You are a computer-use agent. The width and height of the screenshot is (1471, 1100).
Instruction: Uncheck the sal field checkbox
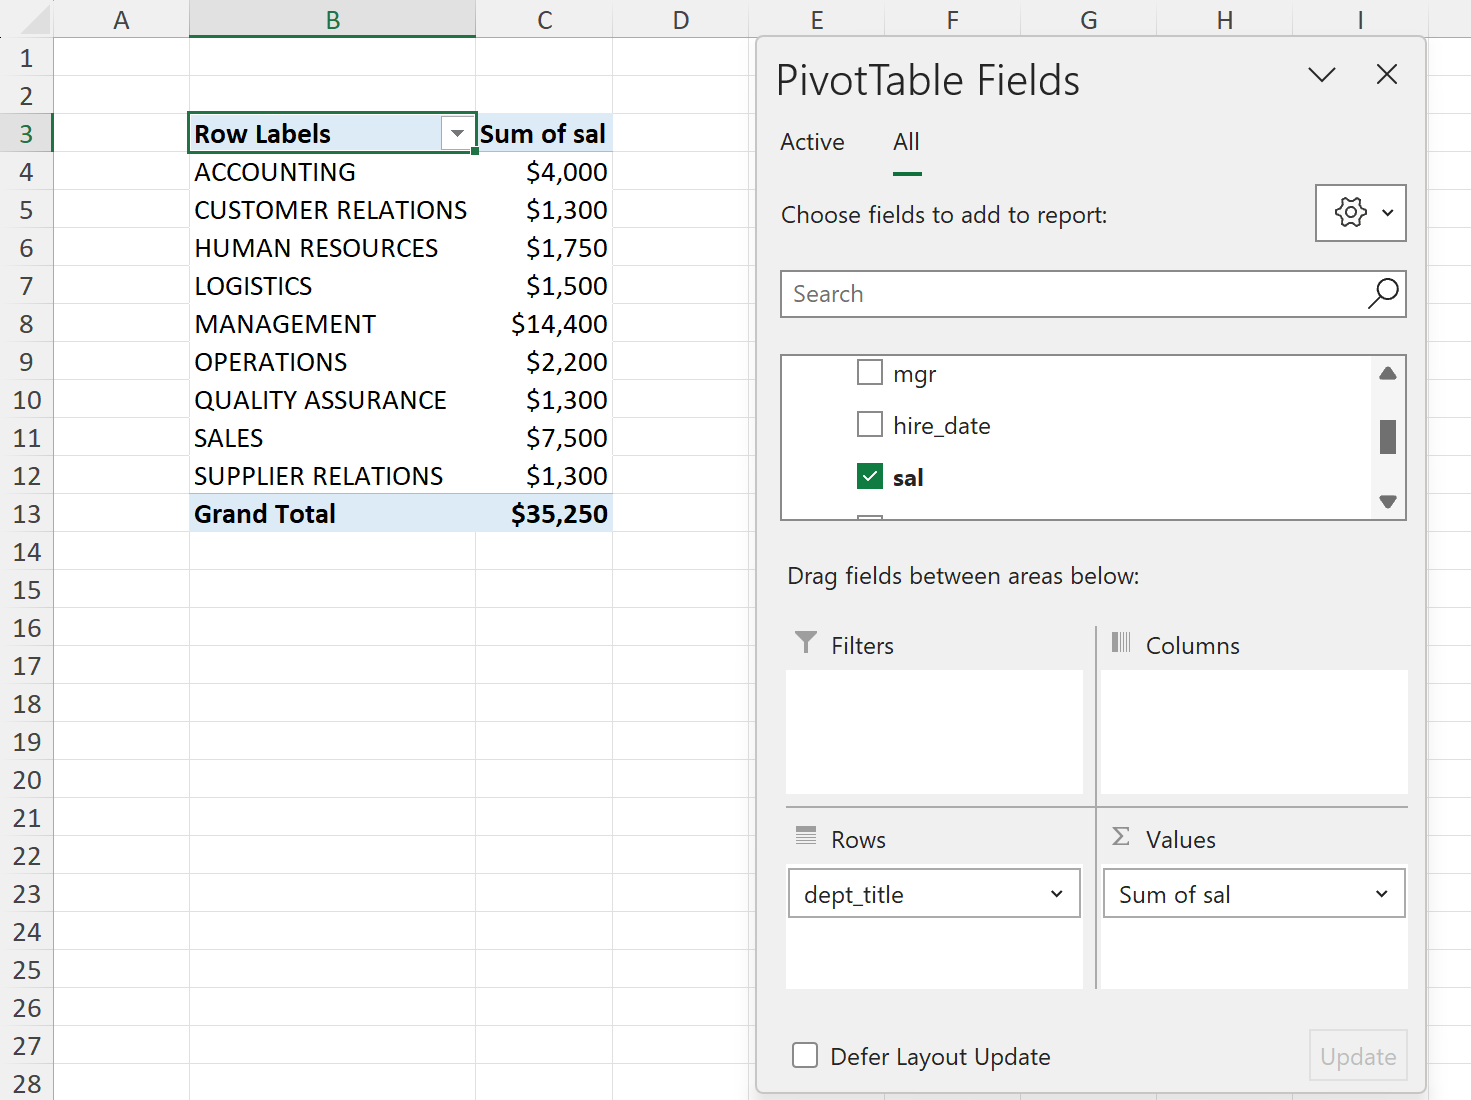tap(869, 476)
